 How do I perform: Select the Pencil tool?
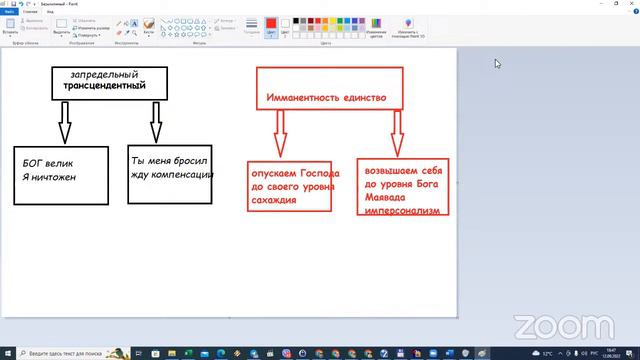click(x=119, y=24)
